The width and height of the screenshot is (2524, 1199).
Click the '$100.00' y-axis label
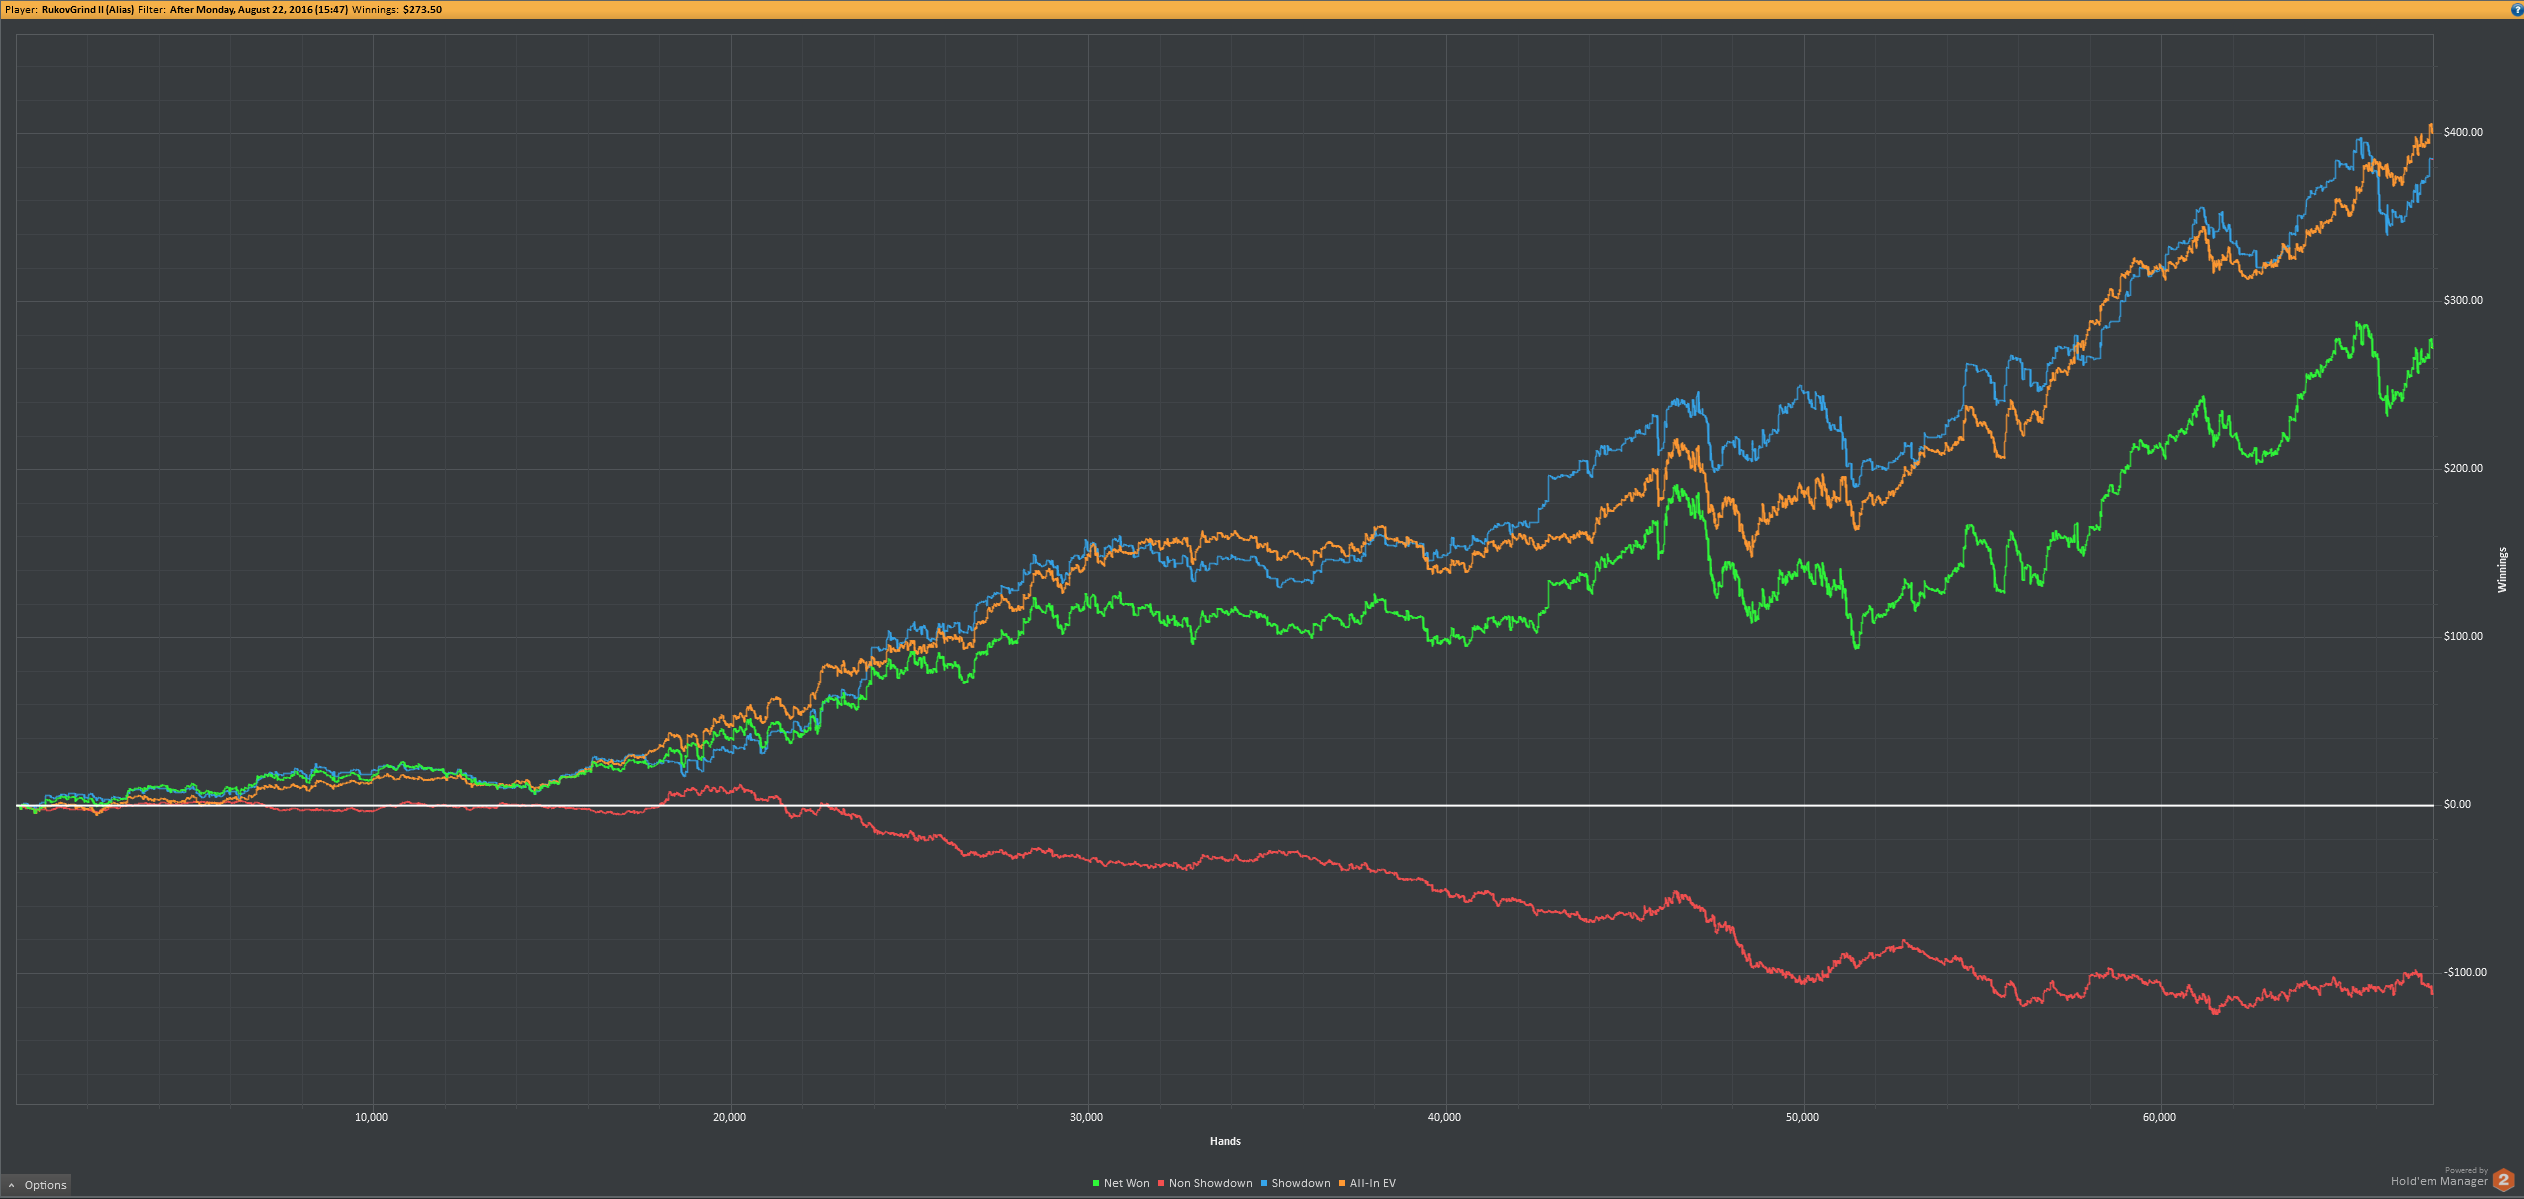click(x=2463, y=636)
